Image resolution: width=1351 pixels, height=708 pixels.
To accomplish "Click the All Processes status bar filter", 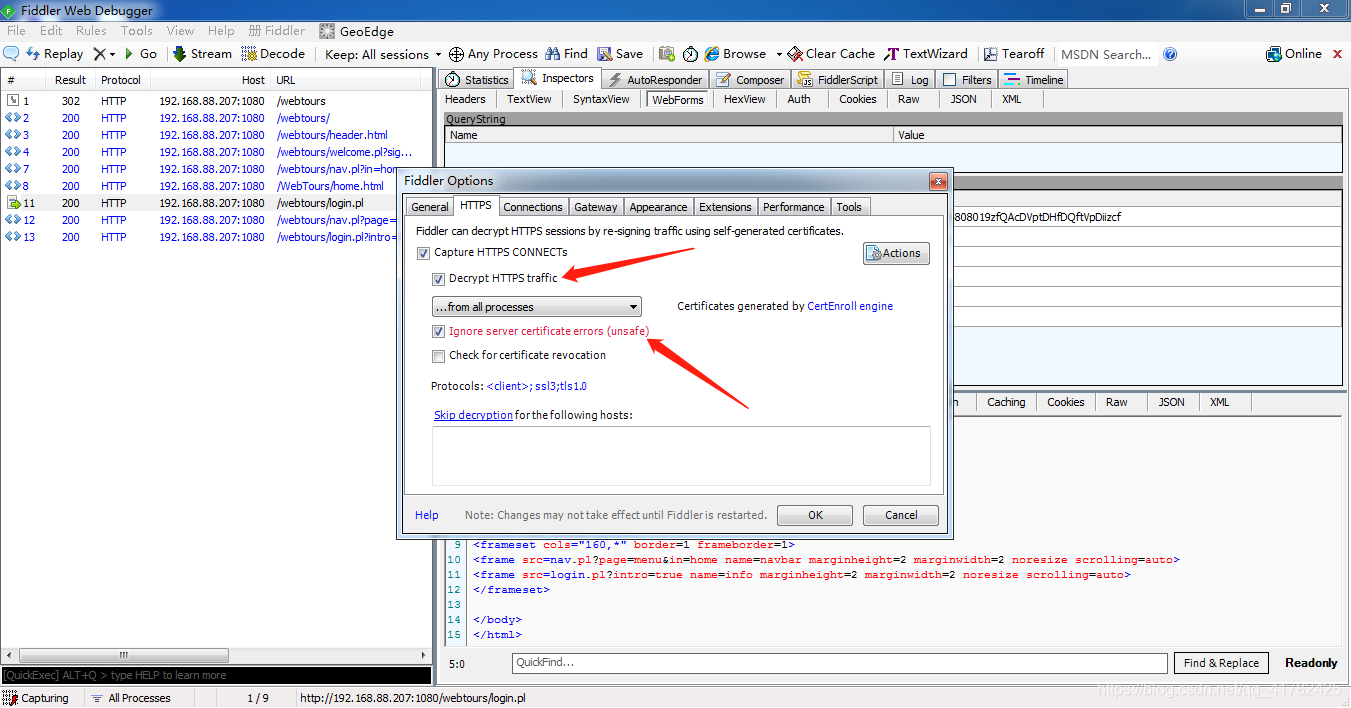I will 130,698.
